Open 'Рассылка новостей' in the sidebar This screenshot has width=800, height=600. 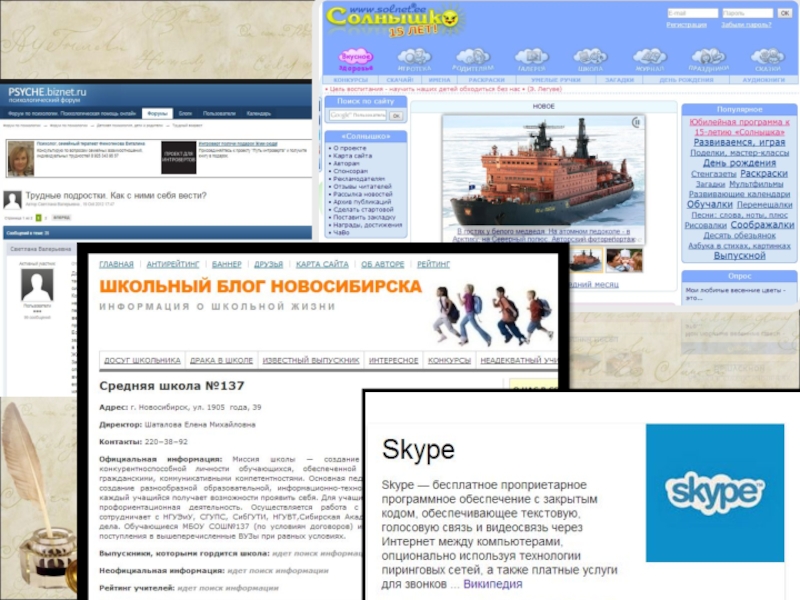pos(363,194)
